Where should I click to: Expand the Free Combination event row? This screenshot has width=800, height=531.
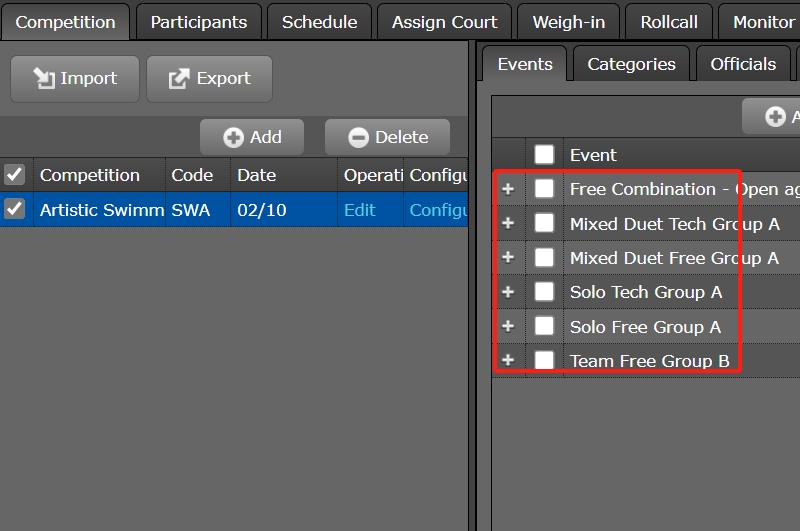(508, 189)
